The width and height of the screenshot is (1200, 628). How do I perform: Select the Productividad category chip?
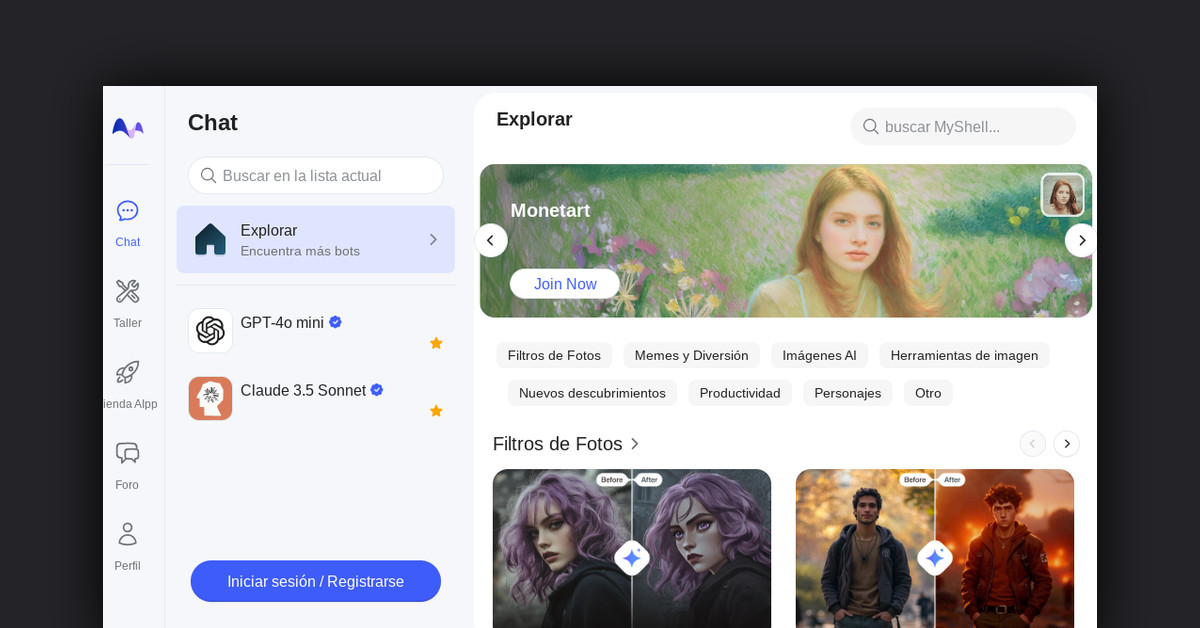(740, 393)
